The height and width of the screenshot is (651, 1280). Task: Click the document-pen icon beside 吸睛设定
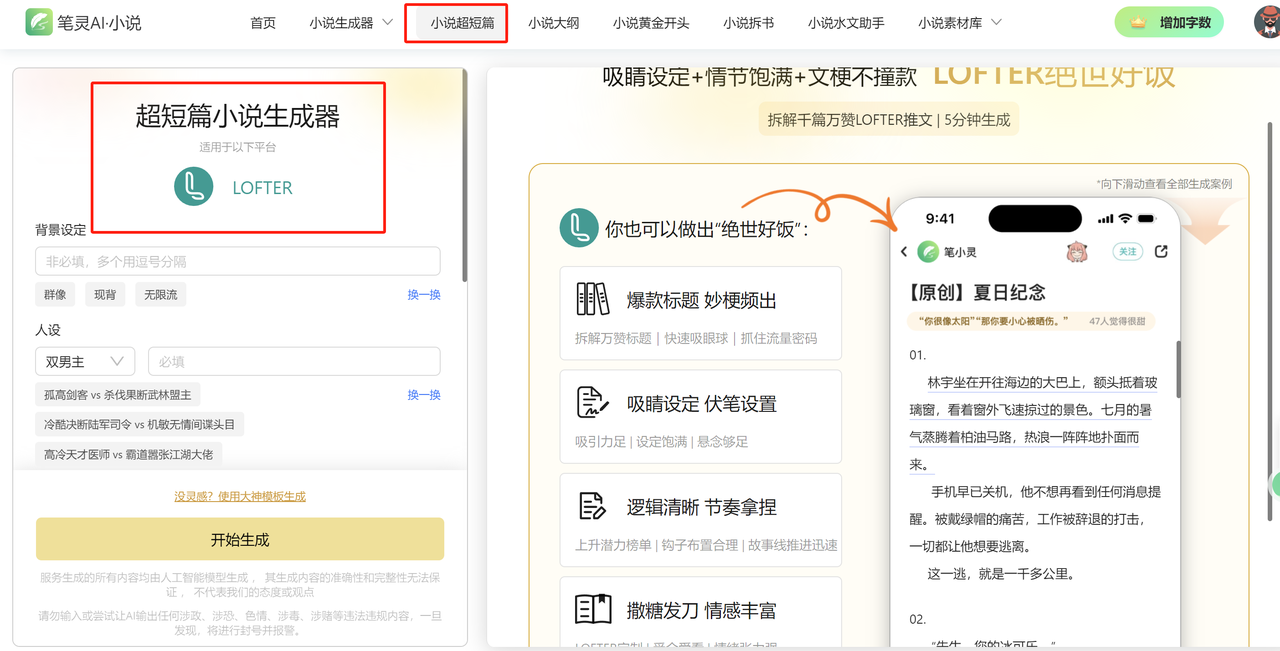click(x=593, y=402)
